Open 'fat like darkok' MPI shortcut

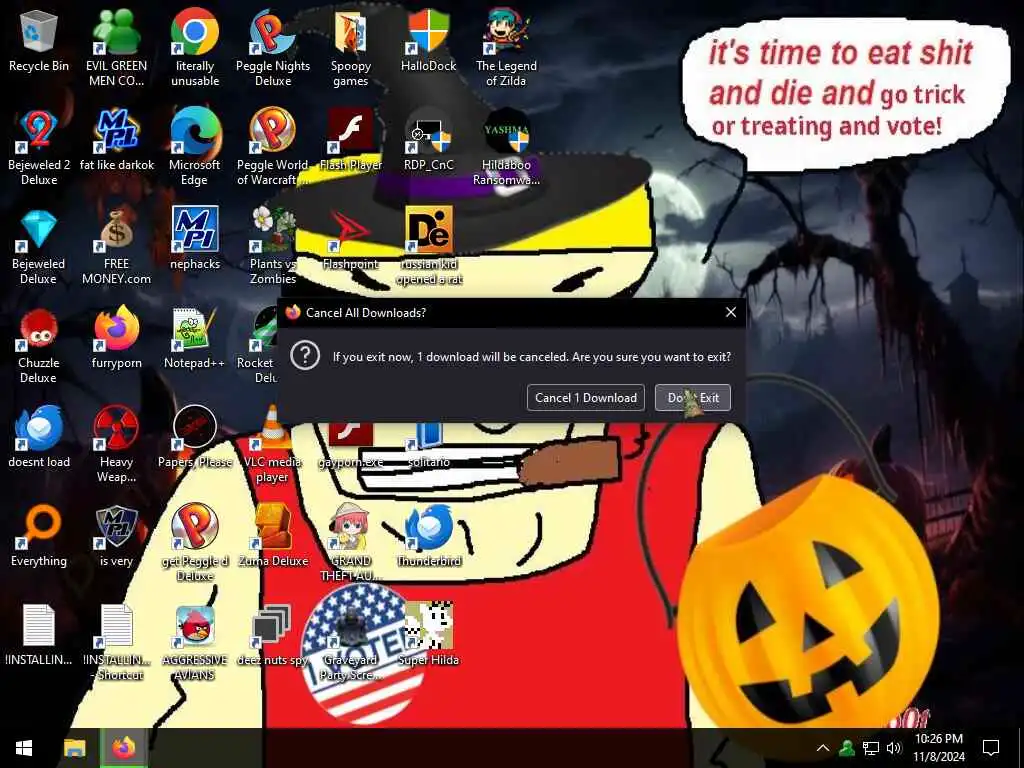point(117,140)
